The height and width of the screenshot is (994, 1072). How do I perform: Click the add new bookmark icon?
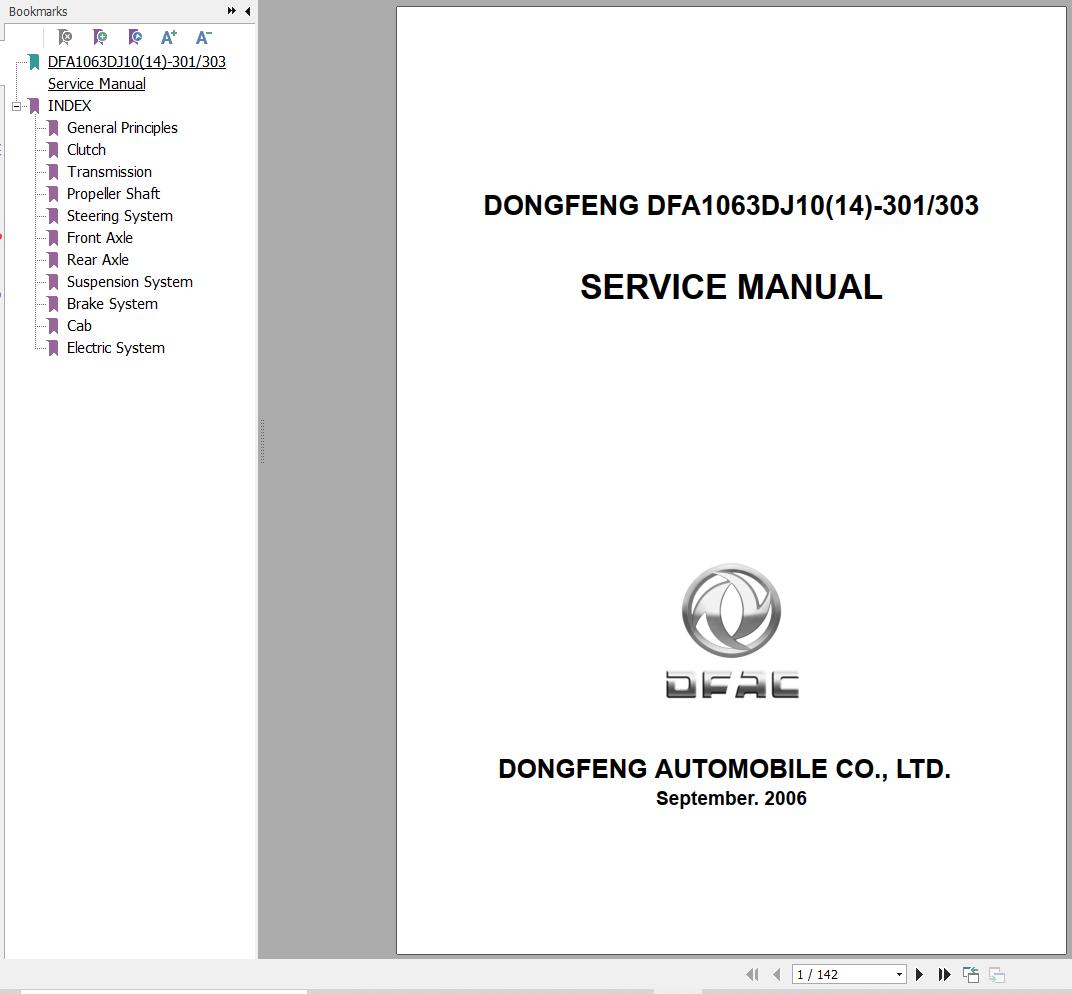tap(100, 37)
